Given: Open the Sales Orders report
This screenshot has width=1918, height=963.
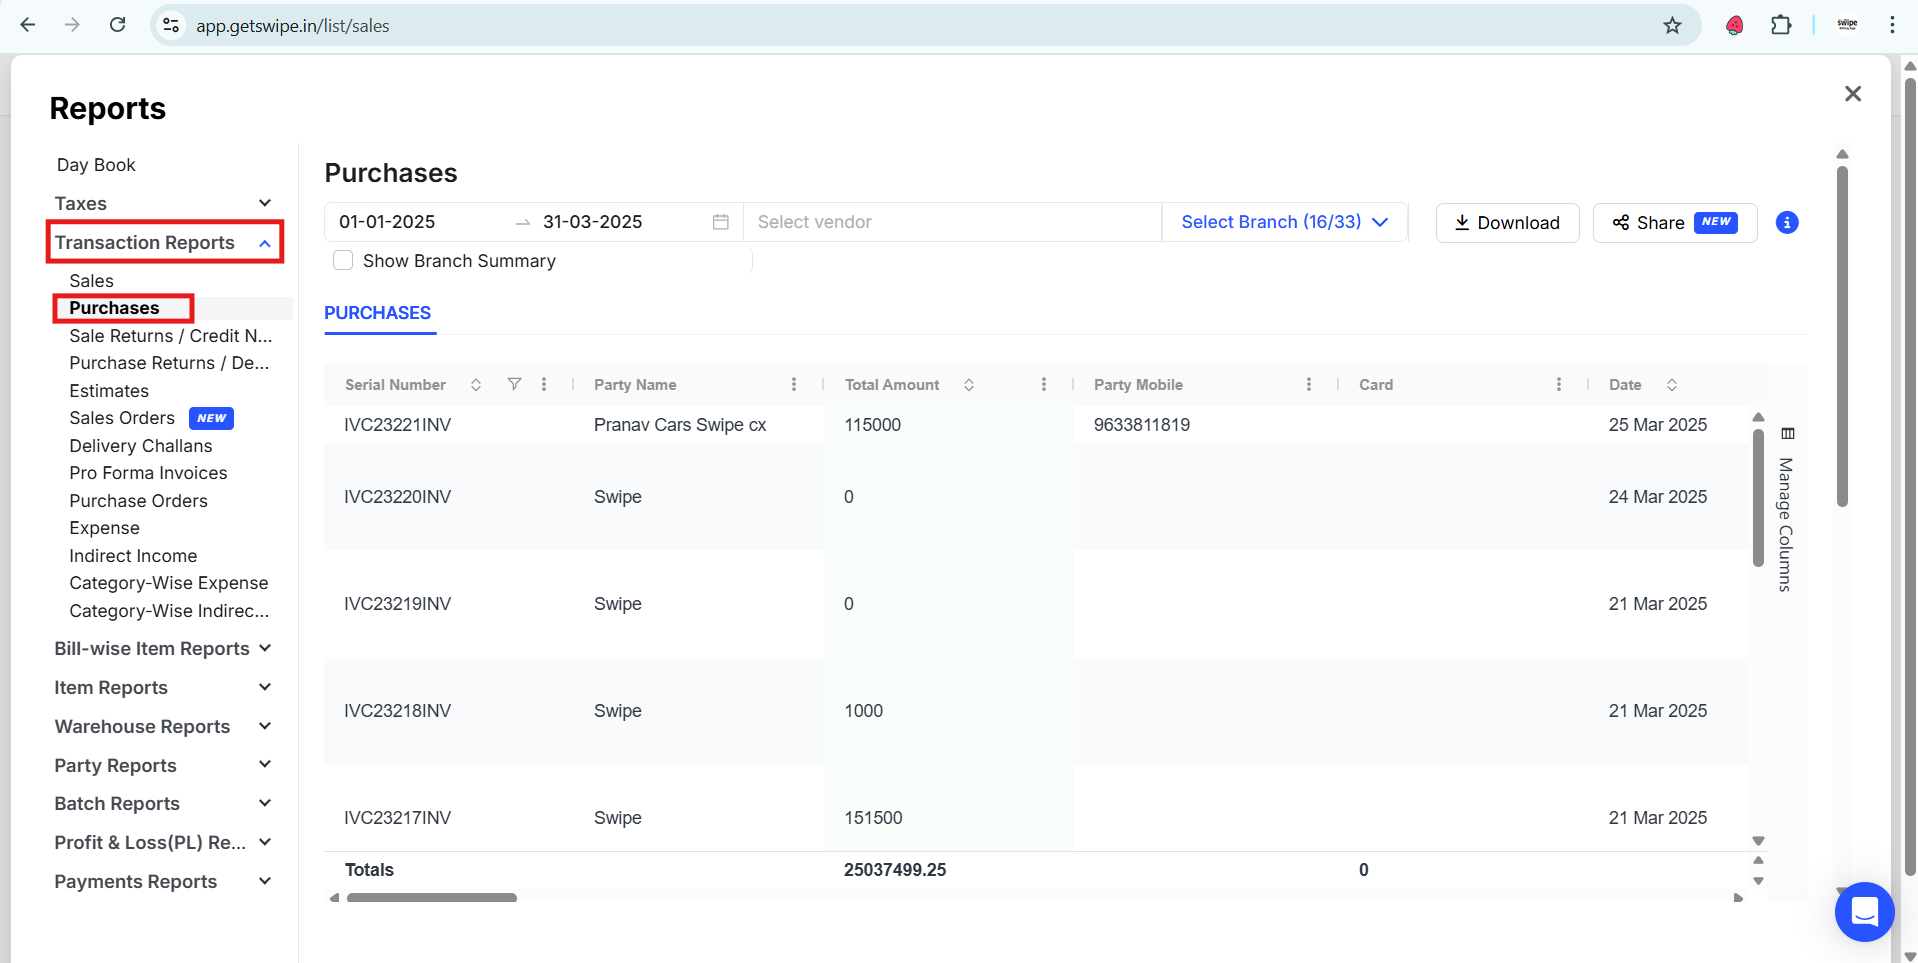Looking at the screenshot, I should [122, 418].
